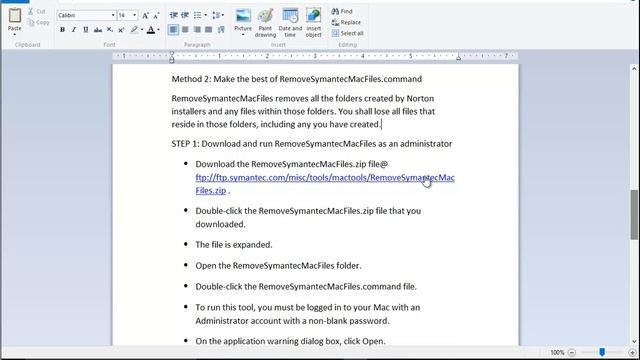Screen dimensions: 640x360
Task: Center align the text
Action: pos(185,29)
